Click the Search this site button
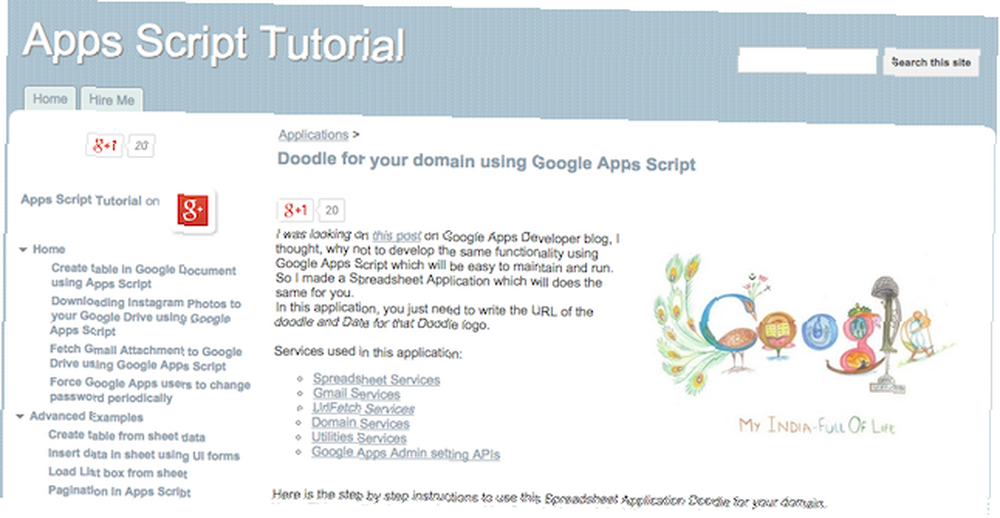Viewport: 1000px width, 518px height. coord(931,63)
